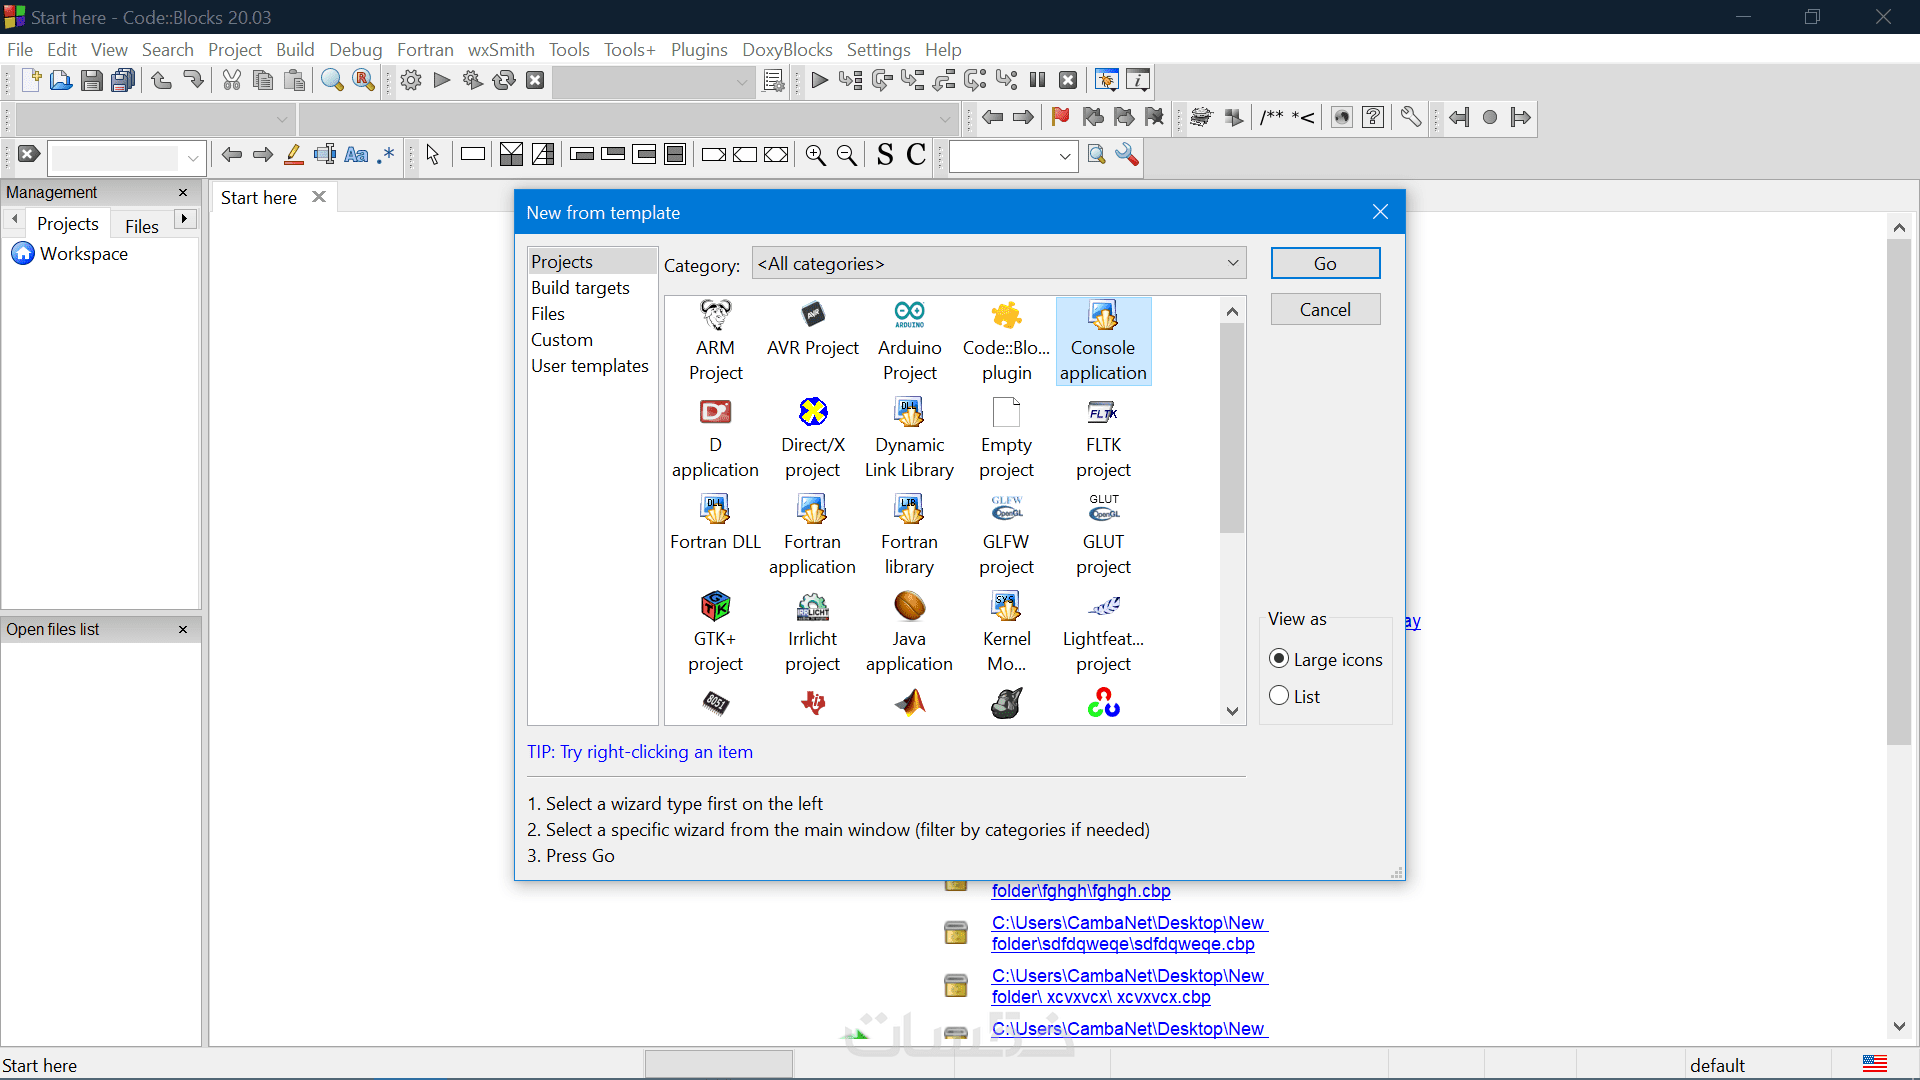This screenshot has height=1080, width=1920.
Task: Switch to the Files management tab
Action: click(141, 226)
